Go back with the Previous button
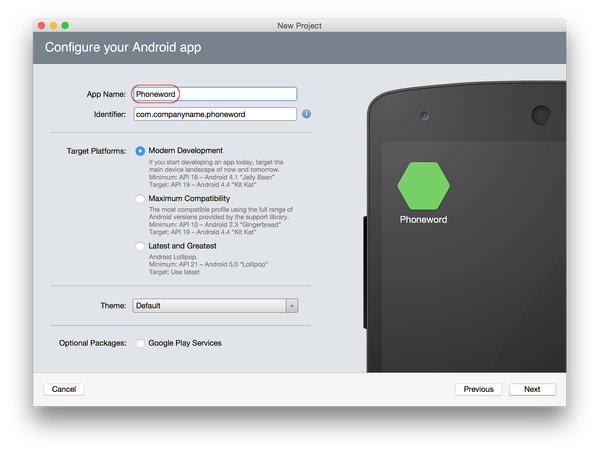This screenshot has width=600, height=449. [x=478, y=389]
